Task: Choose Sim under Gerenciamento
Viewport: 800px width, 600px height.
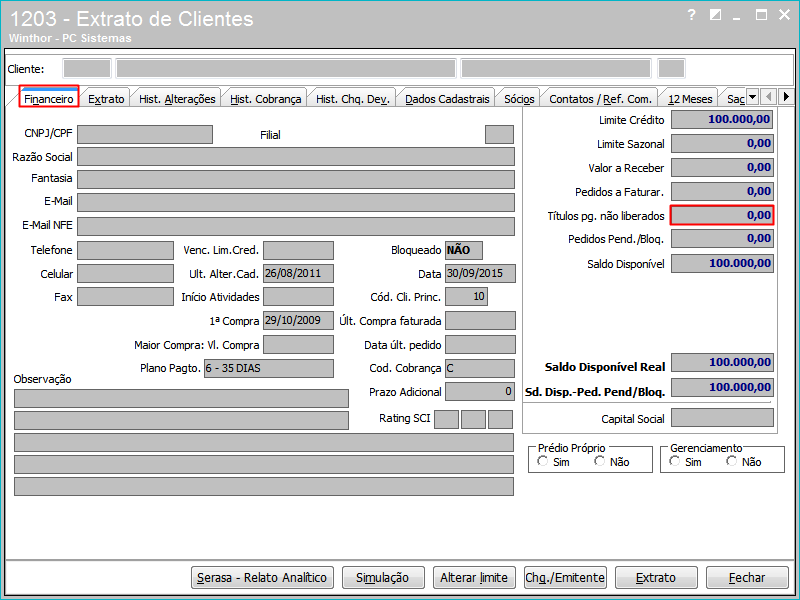Action: [x=674, y=461]
